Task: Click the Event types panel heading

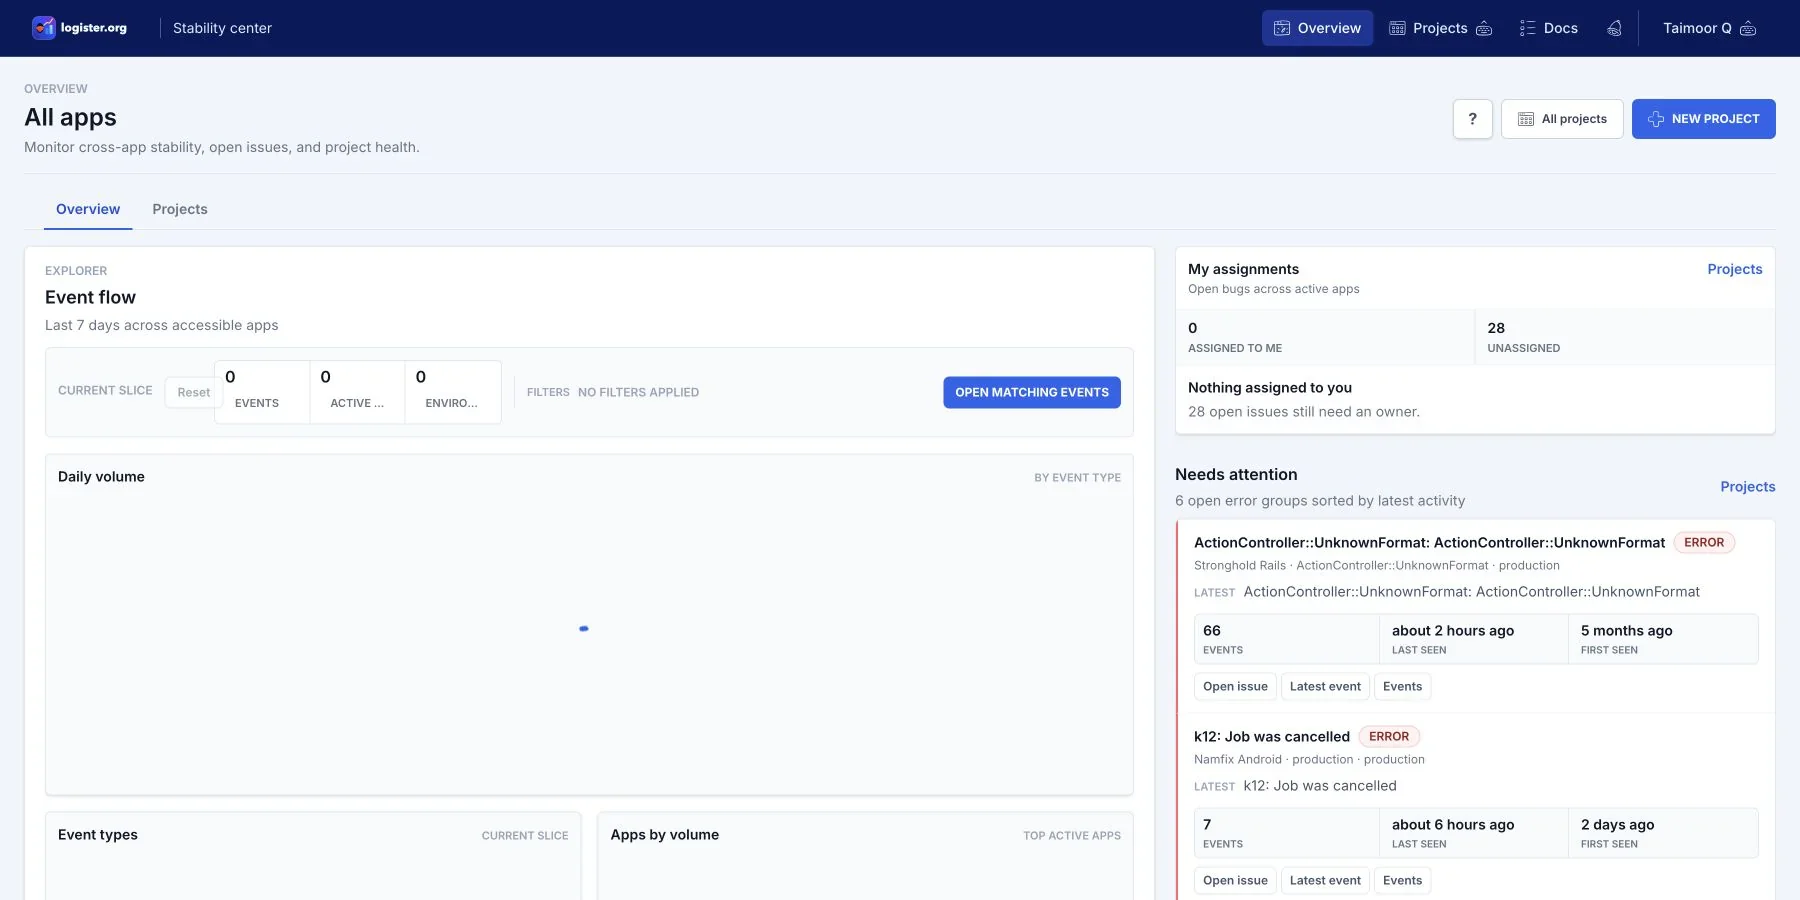Action: (x=98, y=835)
